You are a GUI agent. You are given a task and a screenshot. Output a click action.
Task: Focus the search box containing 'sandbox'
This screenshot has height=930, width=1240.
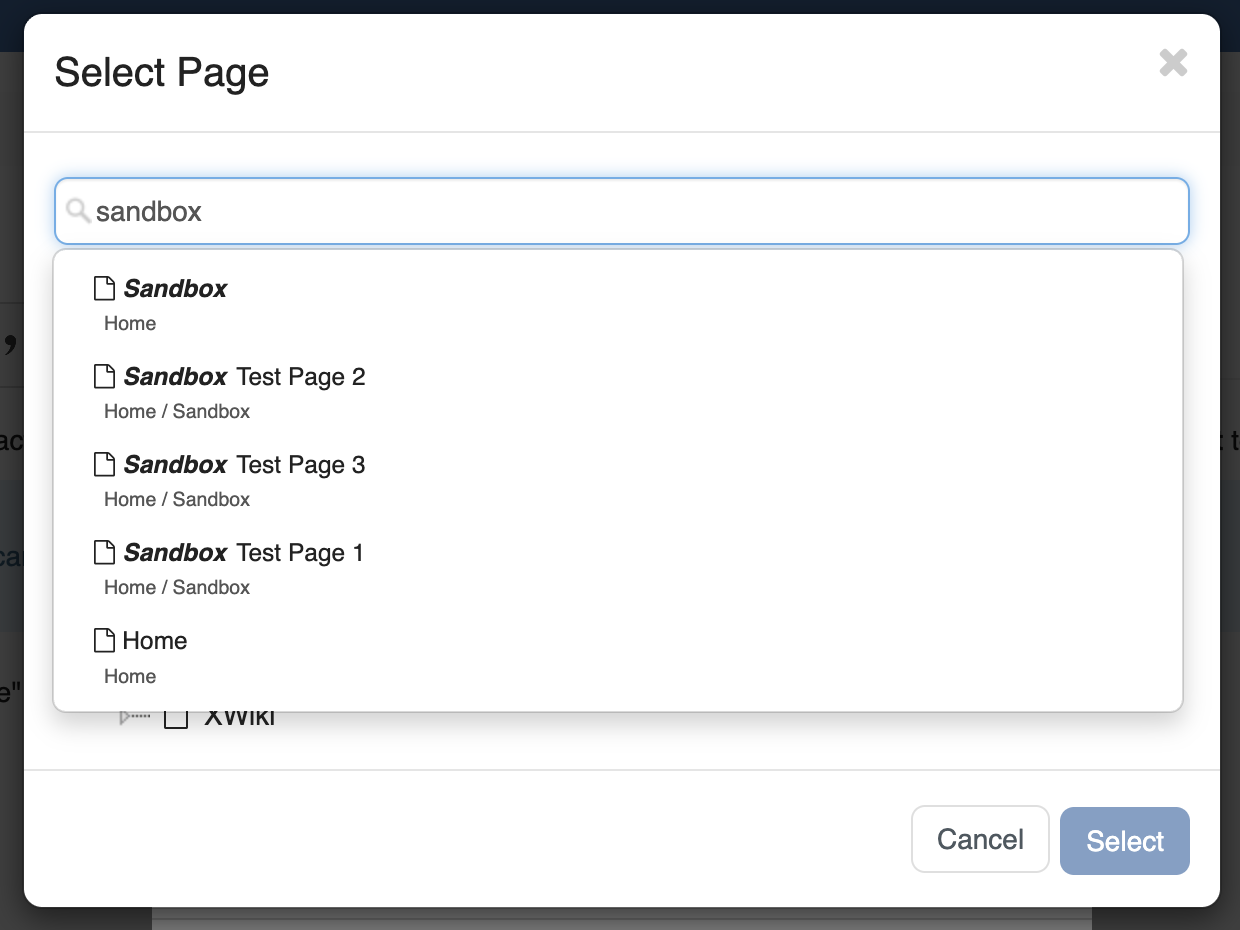(640, 211)
